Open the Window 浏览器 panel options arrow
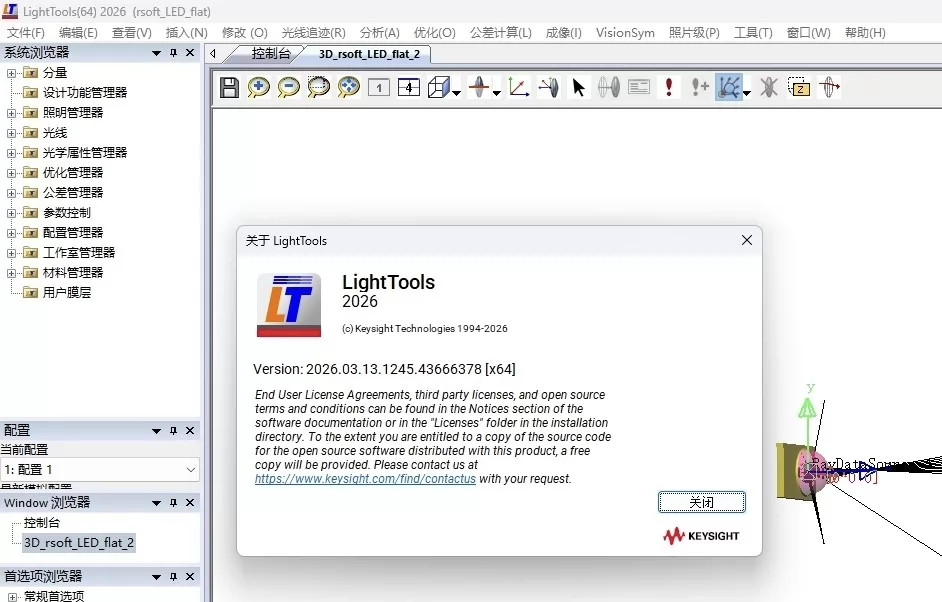Screen dimensions: 942x602 click(156, 503)
